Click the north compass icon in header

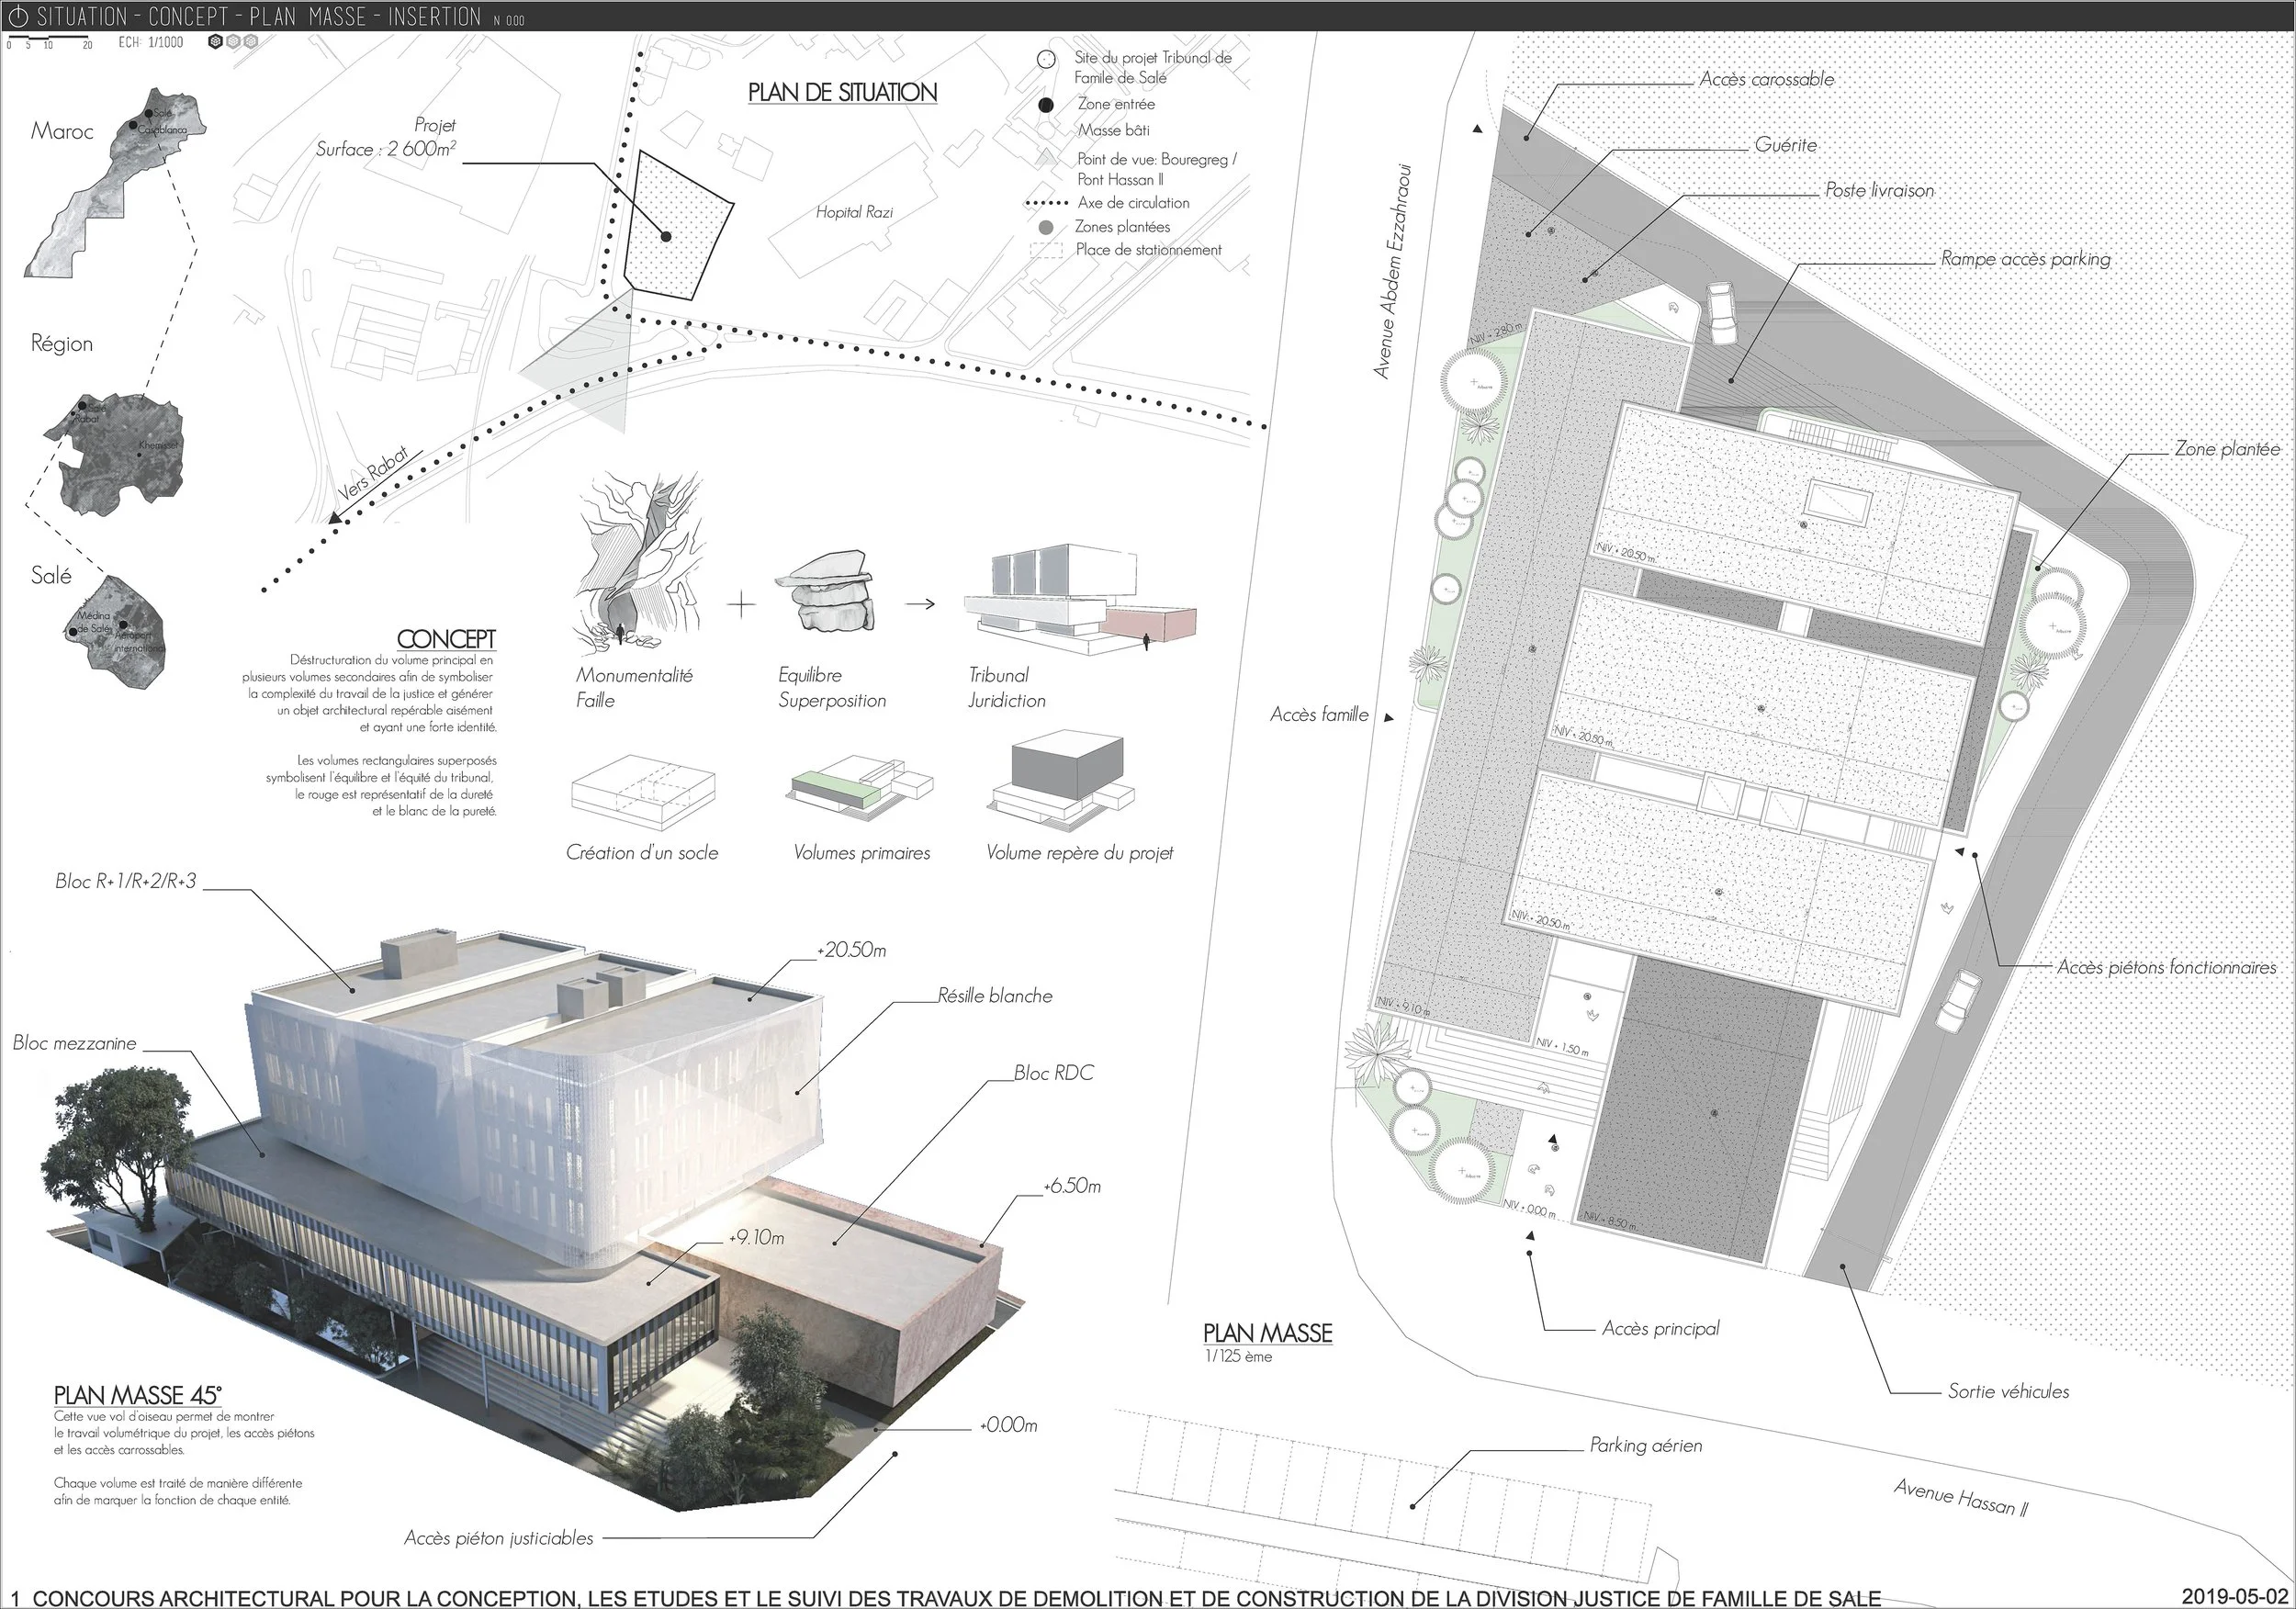pos(18,16)
